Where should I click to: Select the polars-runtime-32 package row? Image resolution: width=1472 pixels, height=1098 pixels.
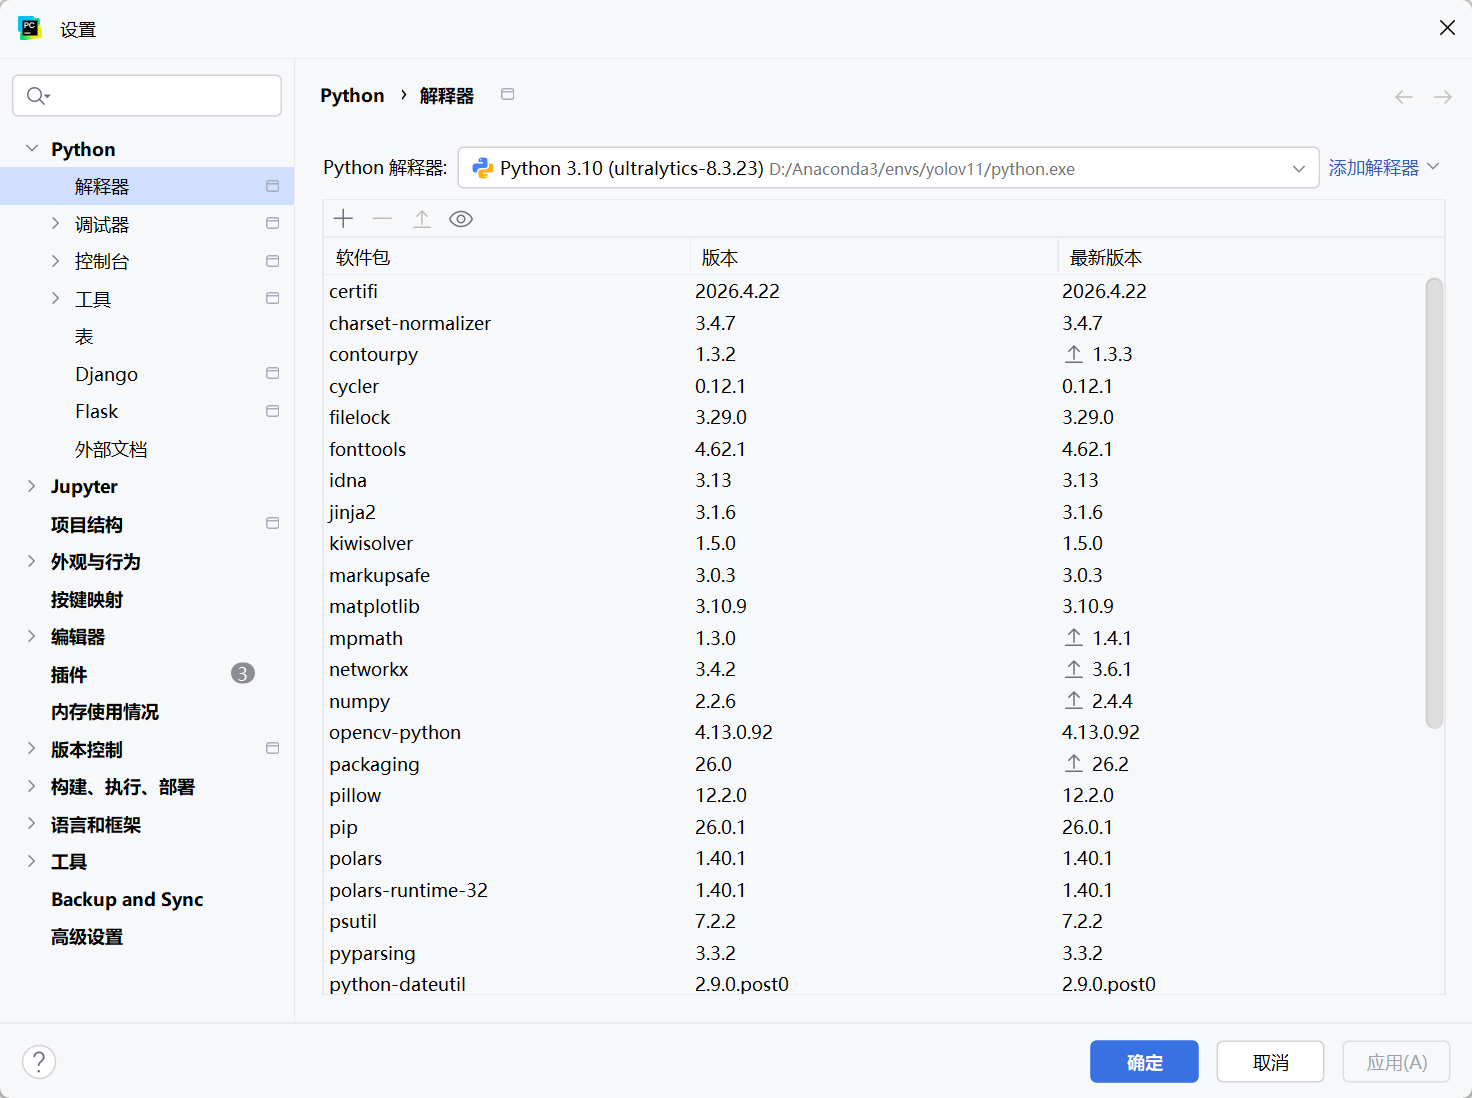coord(875,890)
